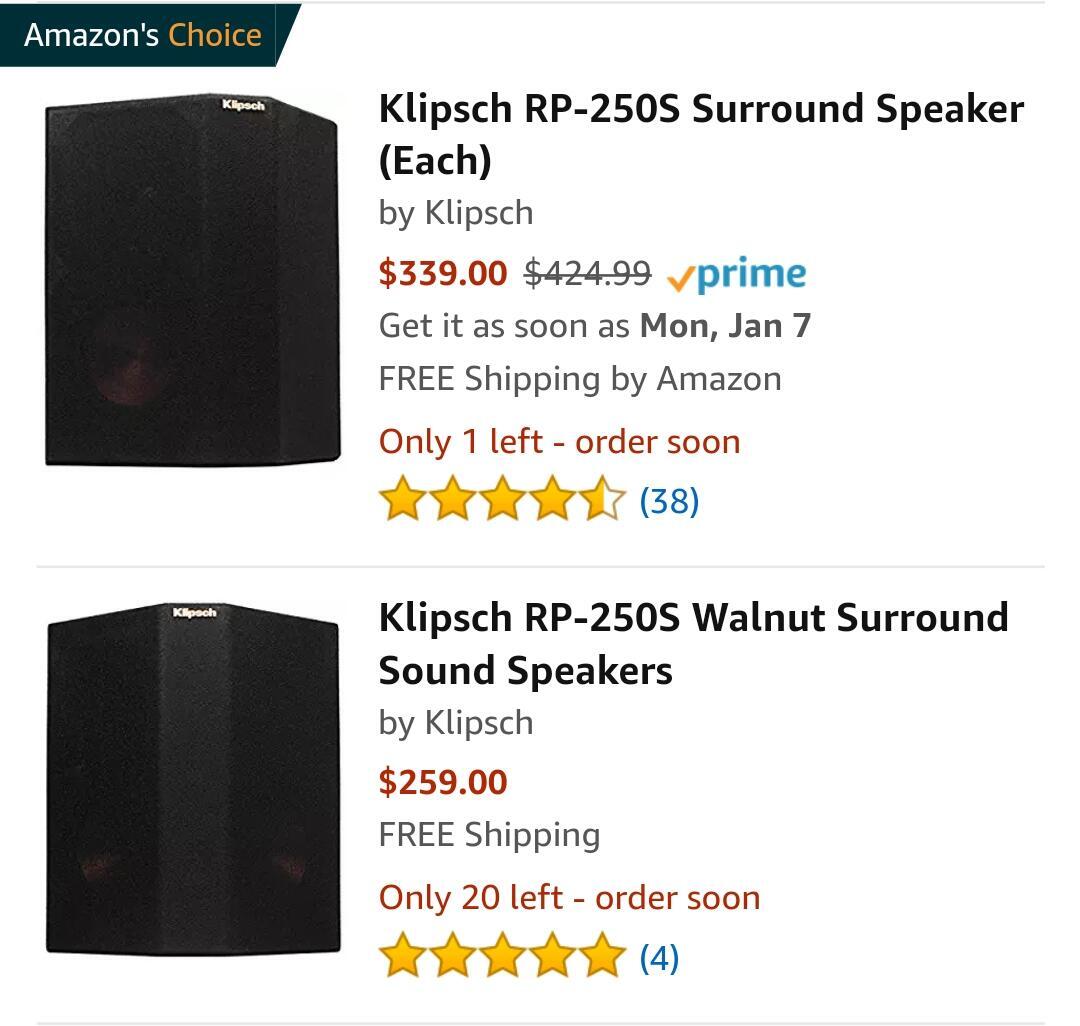Click the (4) review count

[x=659, y=957]
